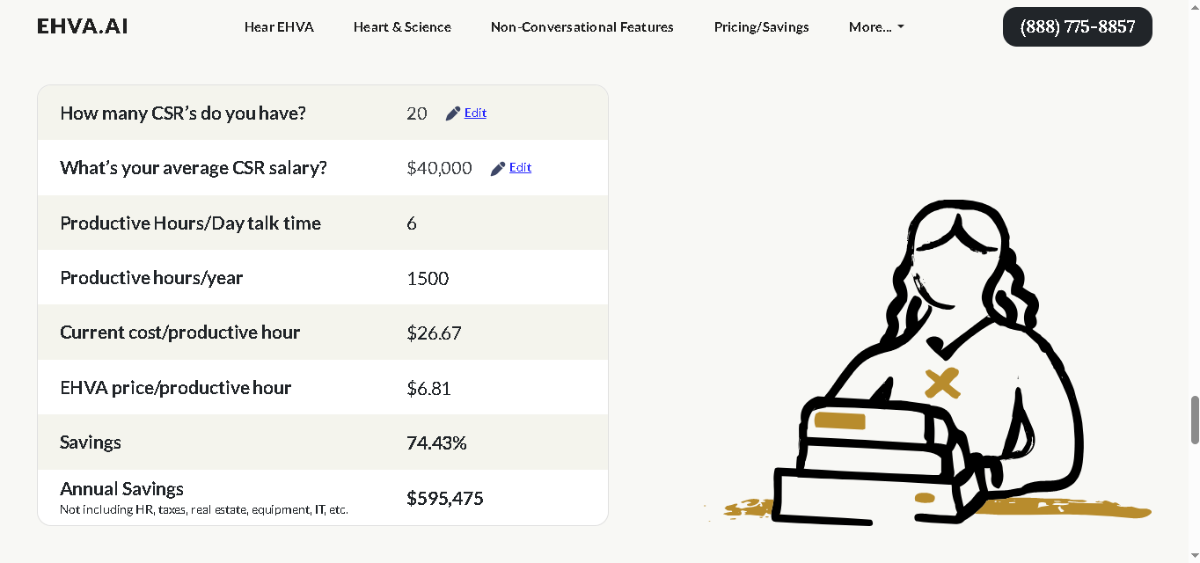This screenshot has height=563, width=1200.
Task: Click the $6.81 EHVA price value
Action: tap(429, 388)
